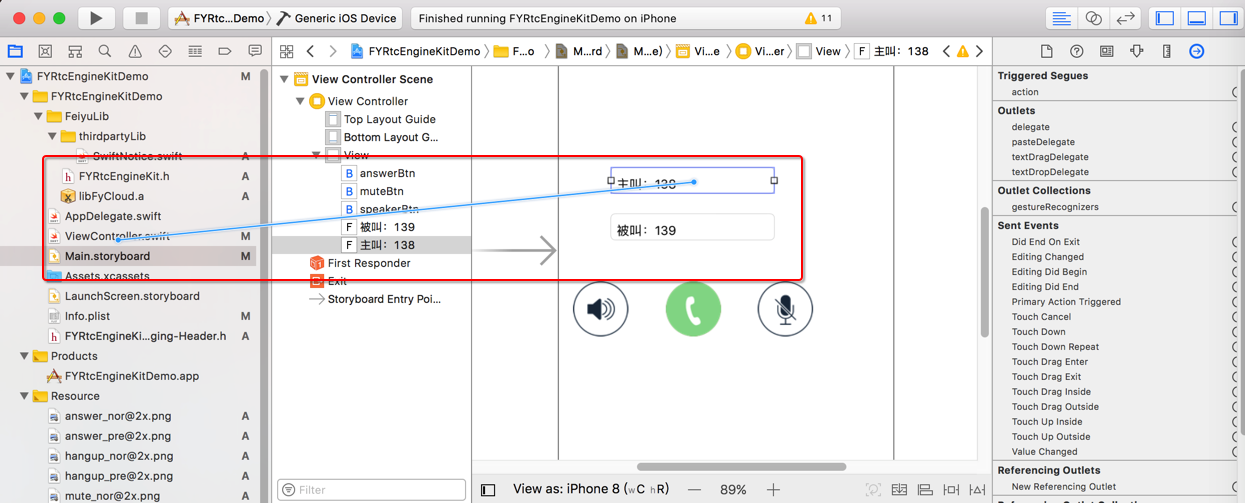Collapse the FeiyuLib group

(39, 116)
